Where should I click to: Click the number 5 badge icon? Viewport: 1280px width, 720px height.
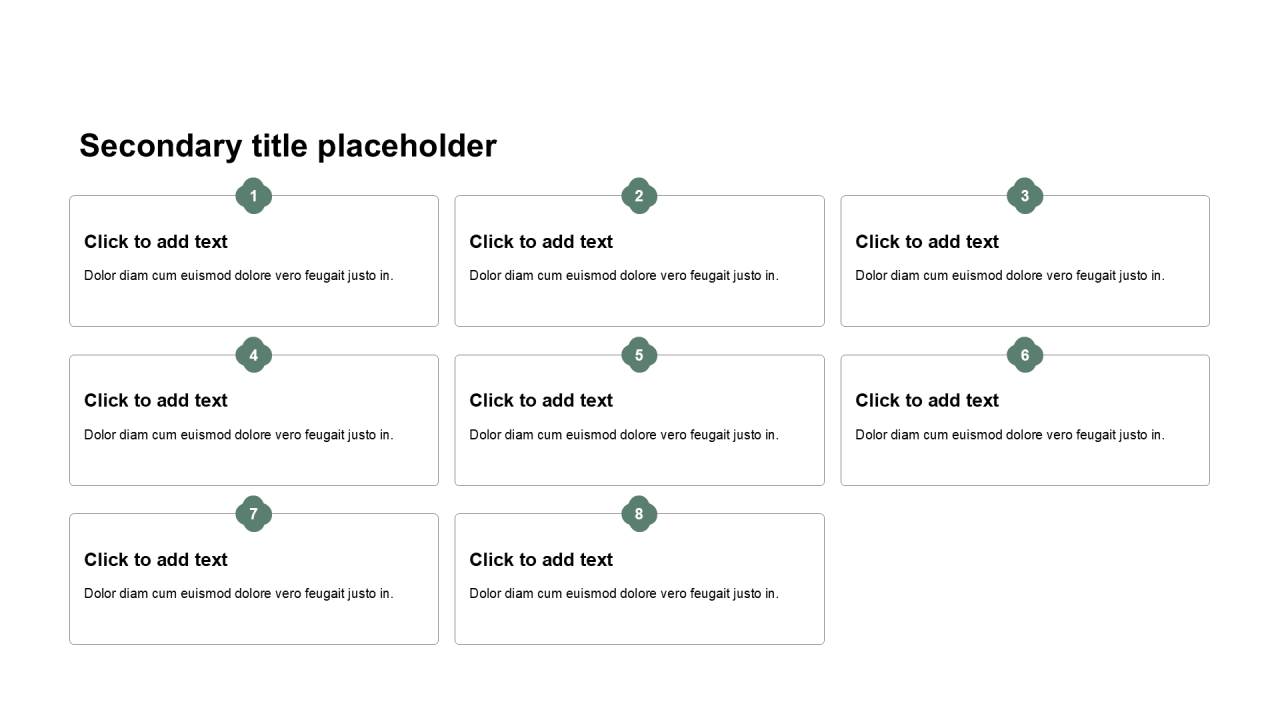[639, 355]
